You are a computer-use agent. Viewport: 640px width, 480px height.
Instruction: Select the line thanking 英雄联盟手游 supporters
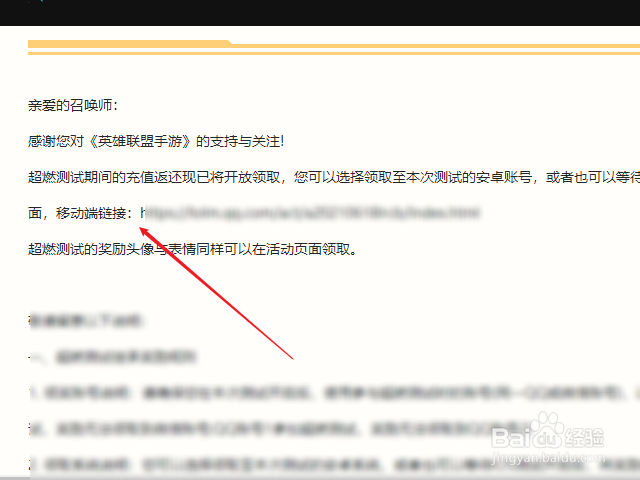click(156, 141)
